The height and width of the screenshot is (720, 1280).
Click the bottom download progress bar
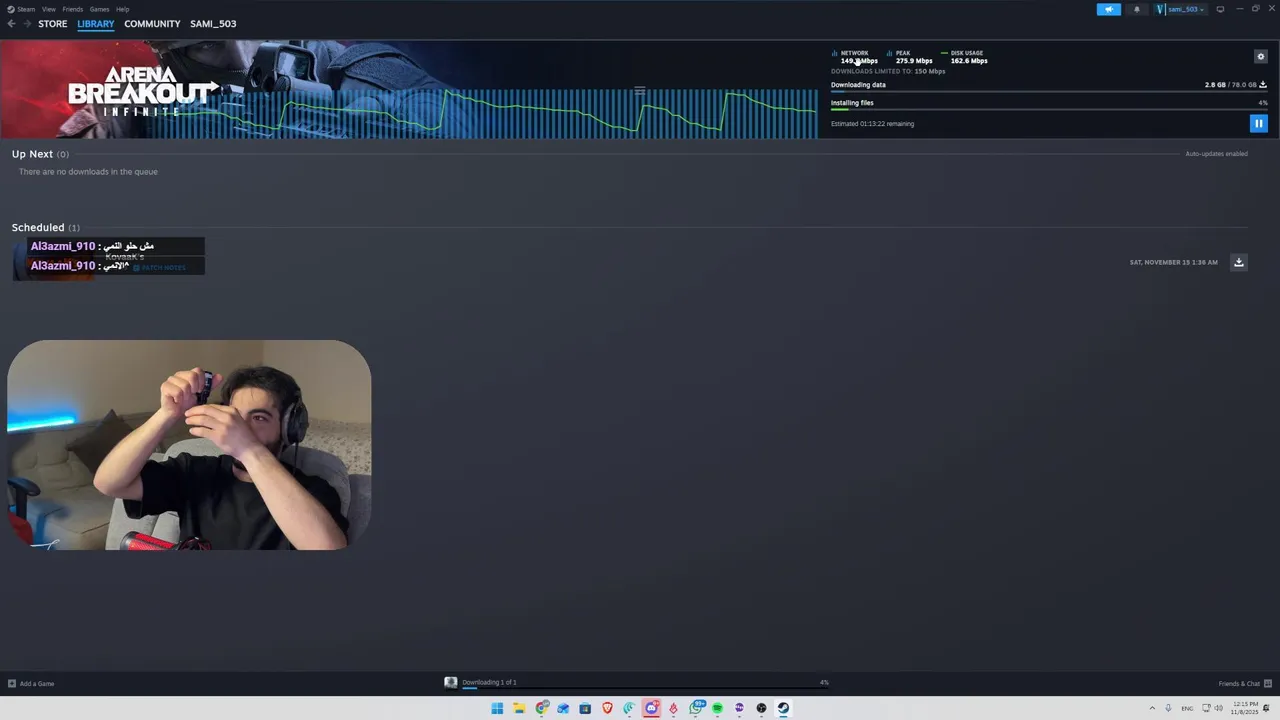[x=645, y=688]
